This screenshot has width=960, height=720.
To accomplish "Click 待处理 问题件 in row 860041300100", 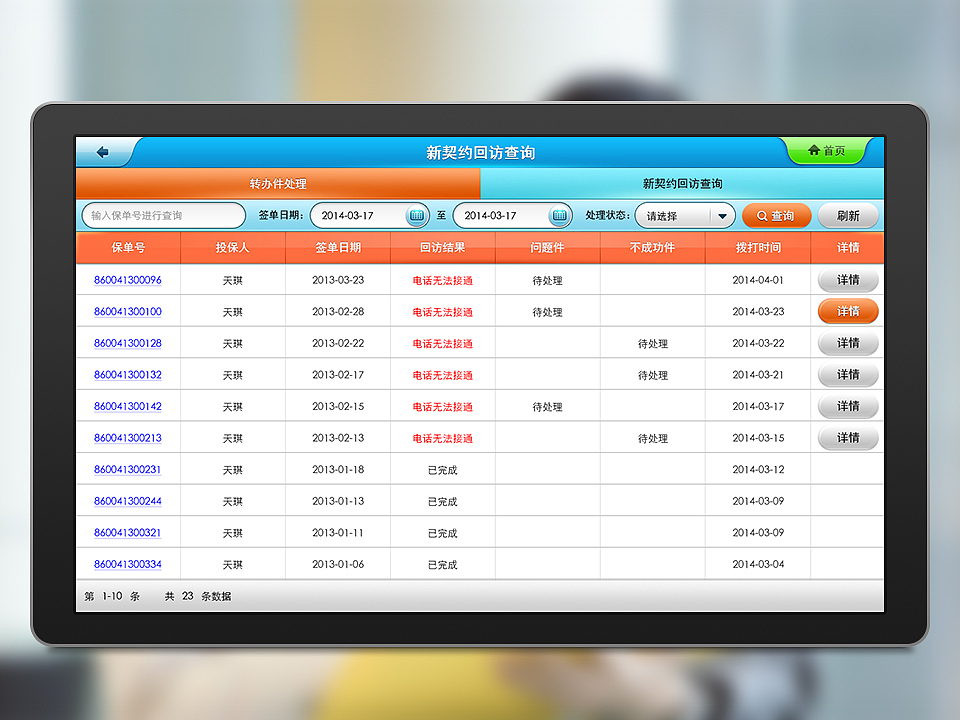I will click(x=547, y=312).
